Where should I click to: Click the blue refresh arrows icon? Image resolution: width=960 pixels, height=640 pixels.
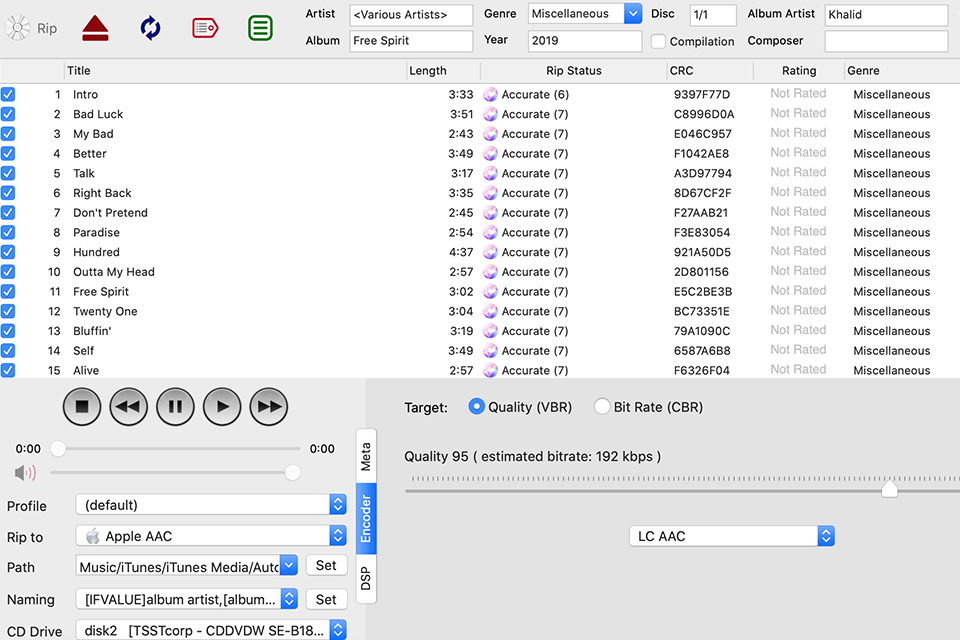pos(150,28)
